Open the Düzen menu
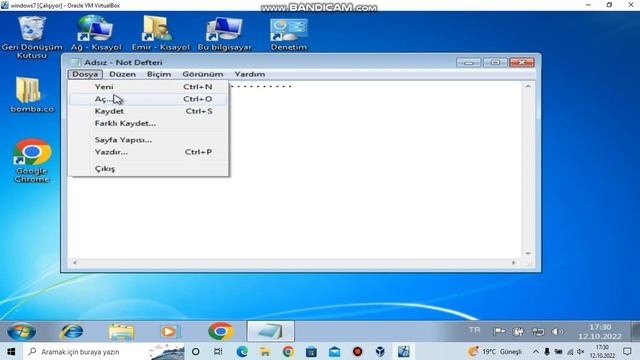 122,74
